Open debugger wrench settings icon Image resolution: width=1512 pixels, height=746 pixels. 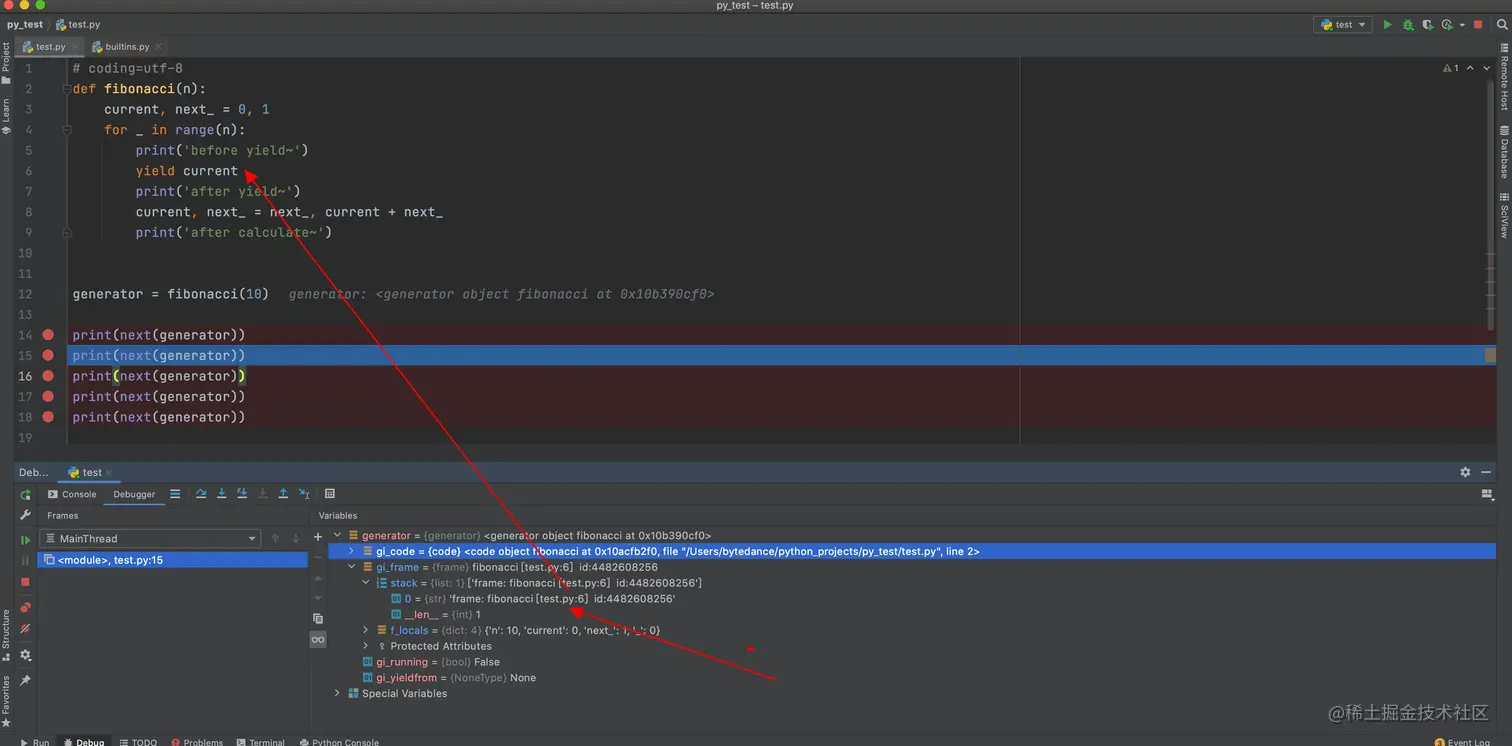tap(26, 515)
